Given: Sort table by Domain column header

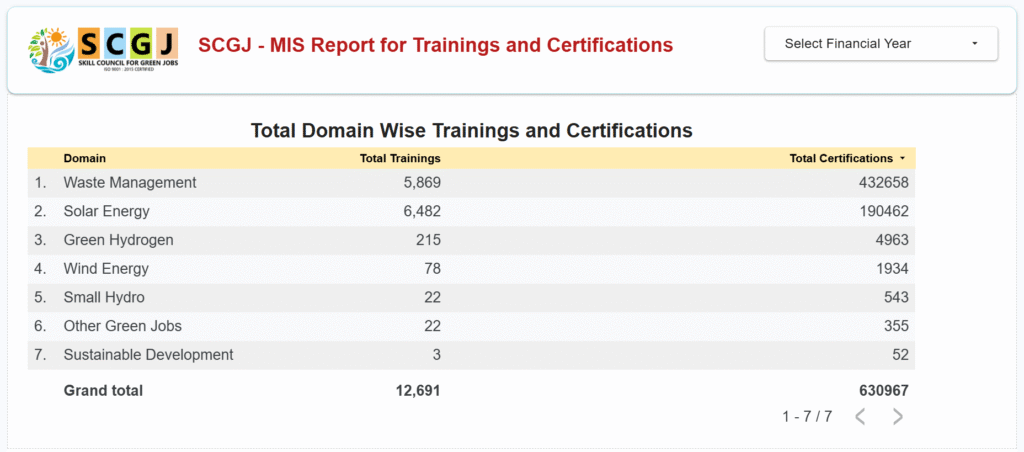Looking at the screenshot, I should [85, 158].
